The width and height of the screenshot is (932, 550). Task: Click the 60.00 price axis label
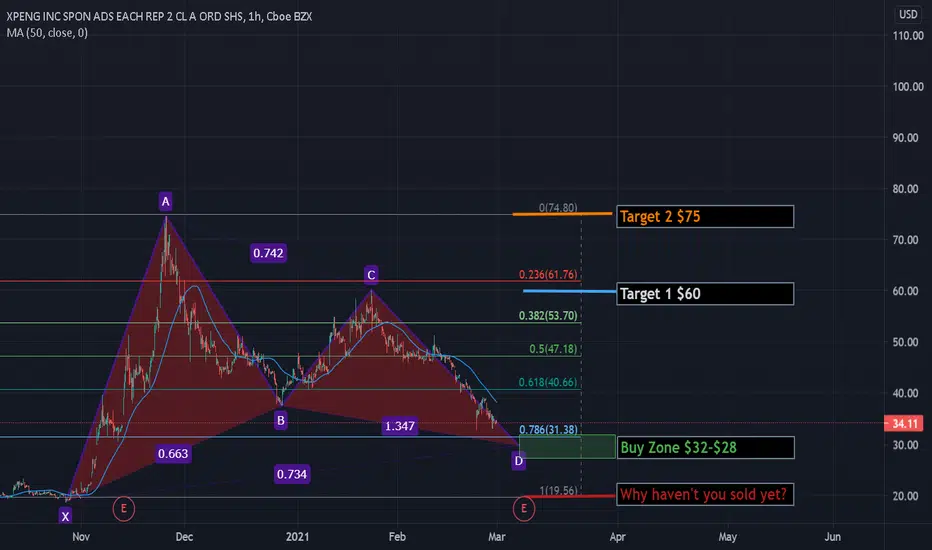point(905,291)
